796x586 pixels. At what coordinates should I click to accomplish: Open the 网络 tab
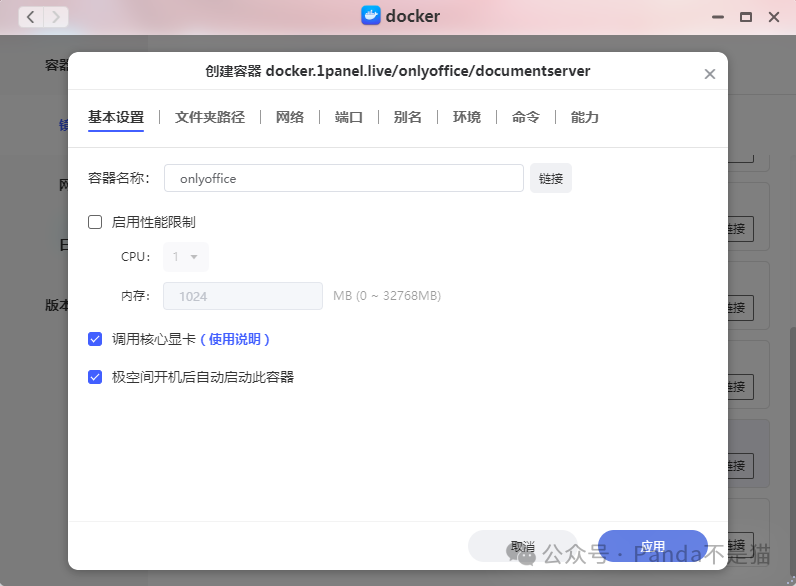tap(290, 117)
